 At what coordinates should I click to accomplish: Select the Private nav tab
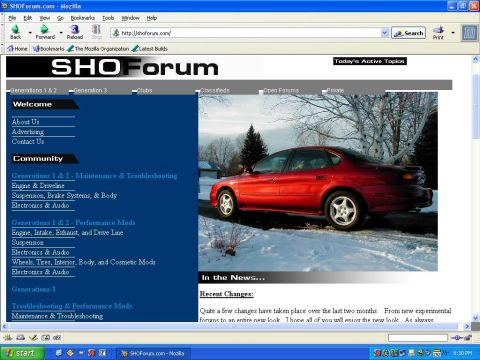click(335, 90)
